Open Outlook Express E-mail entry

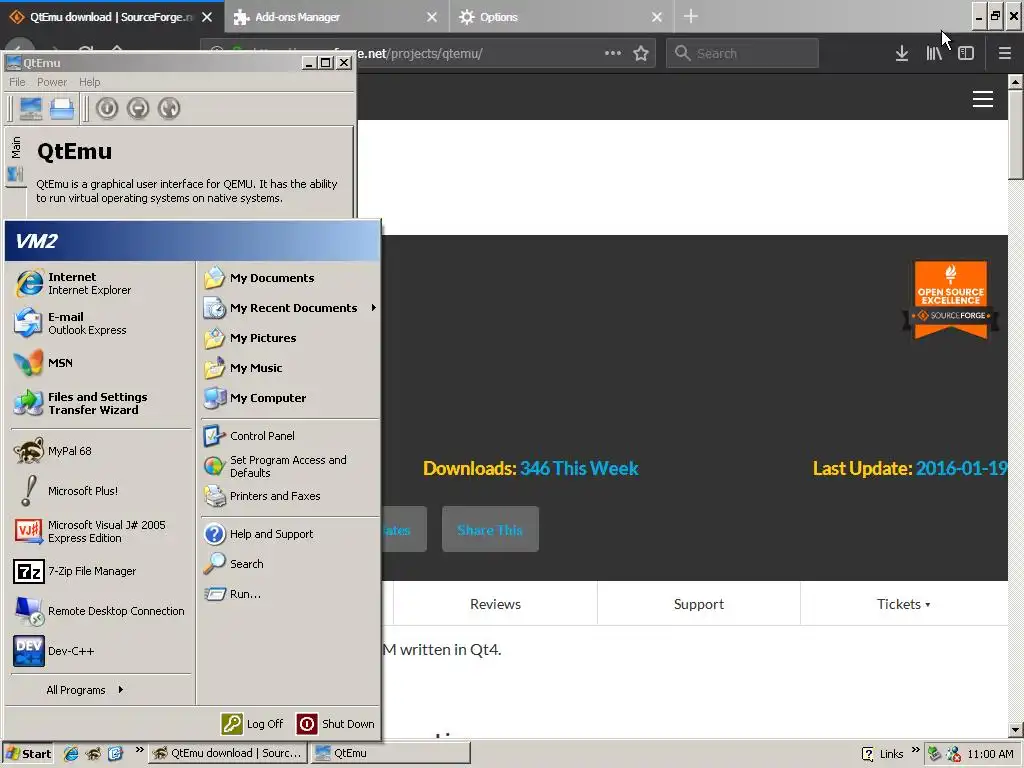pyautogui.click(x=101, y=323)
